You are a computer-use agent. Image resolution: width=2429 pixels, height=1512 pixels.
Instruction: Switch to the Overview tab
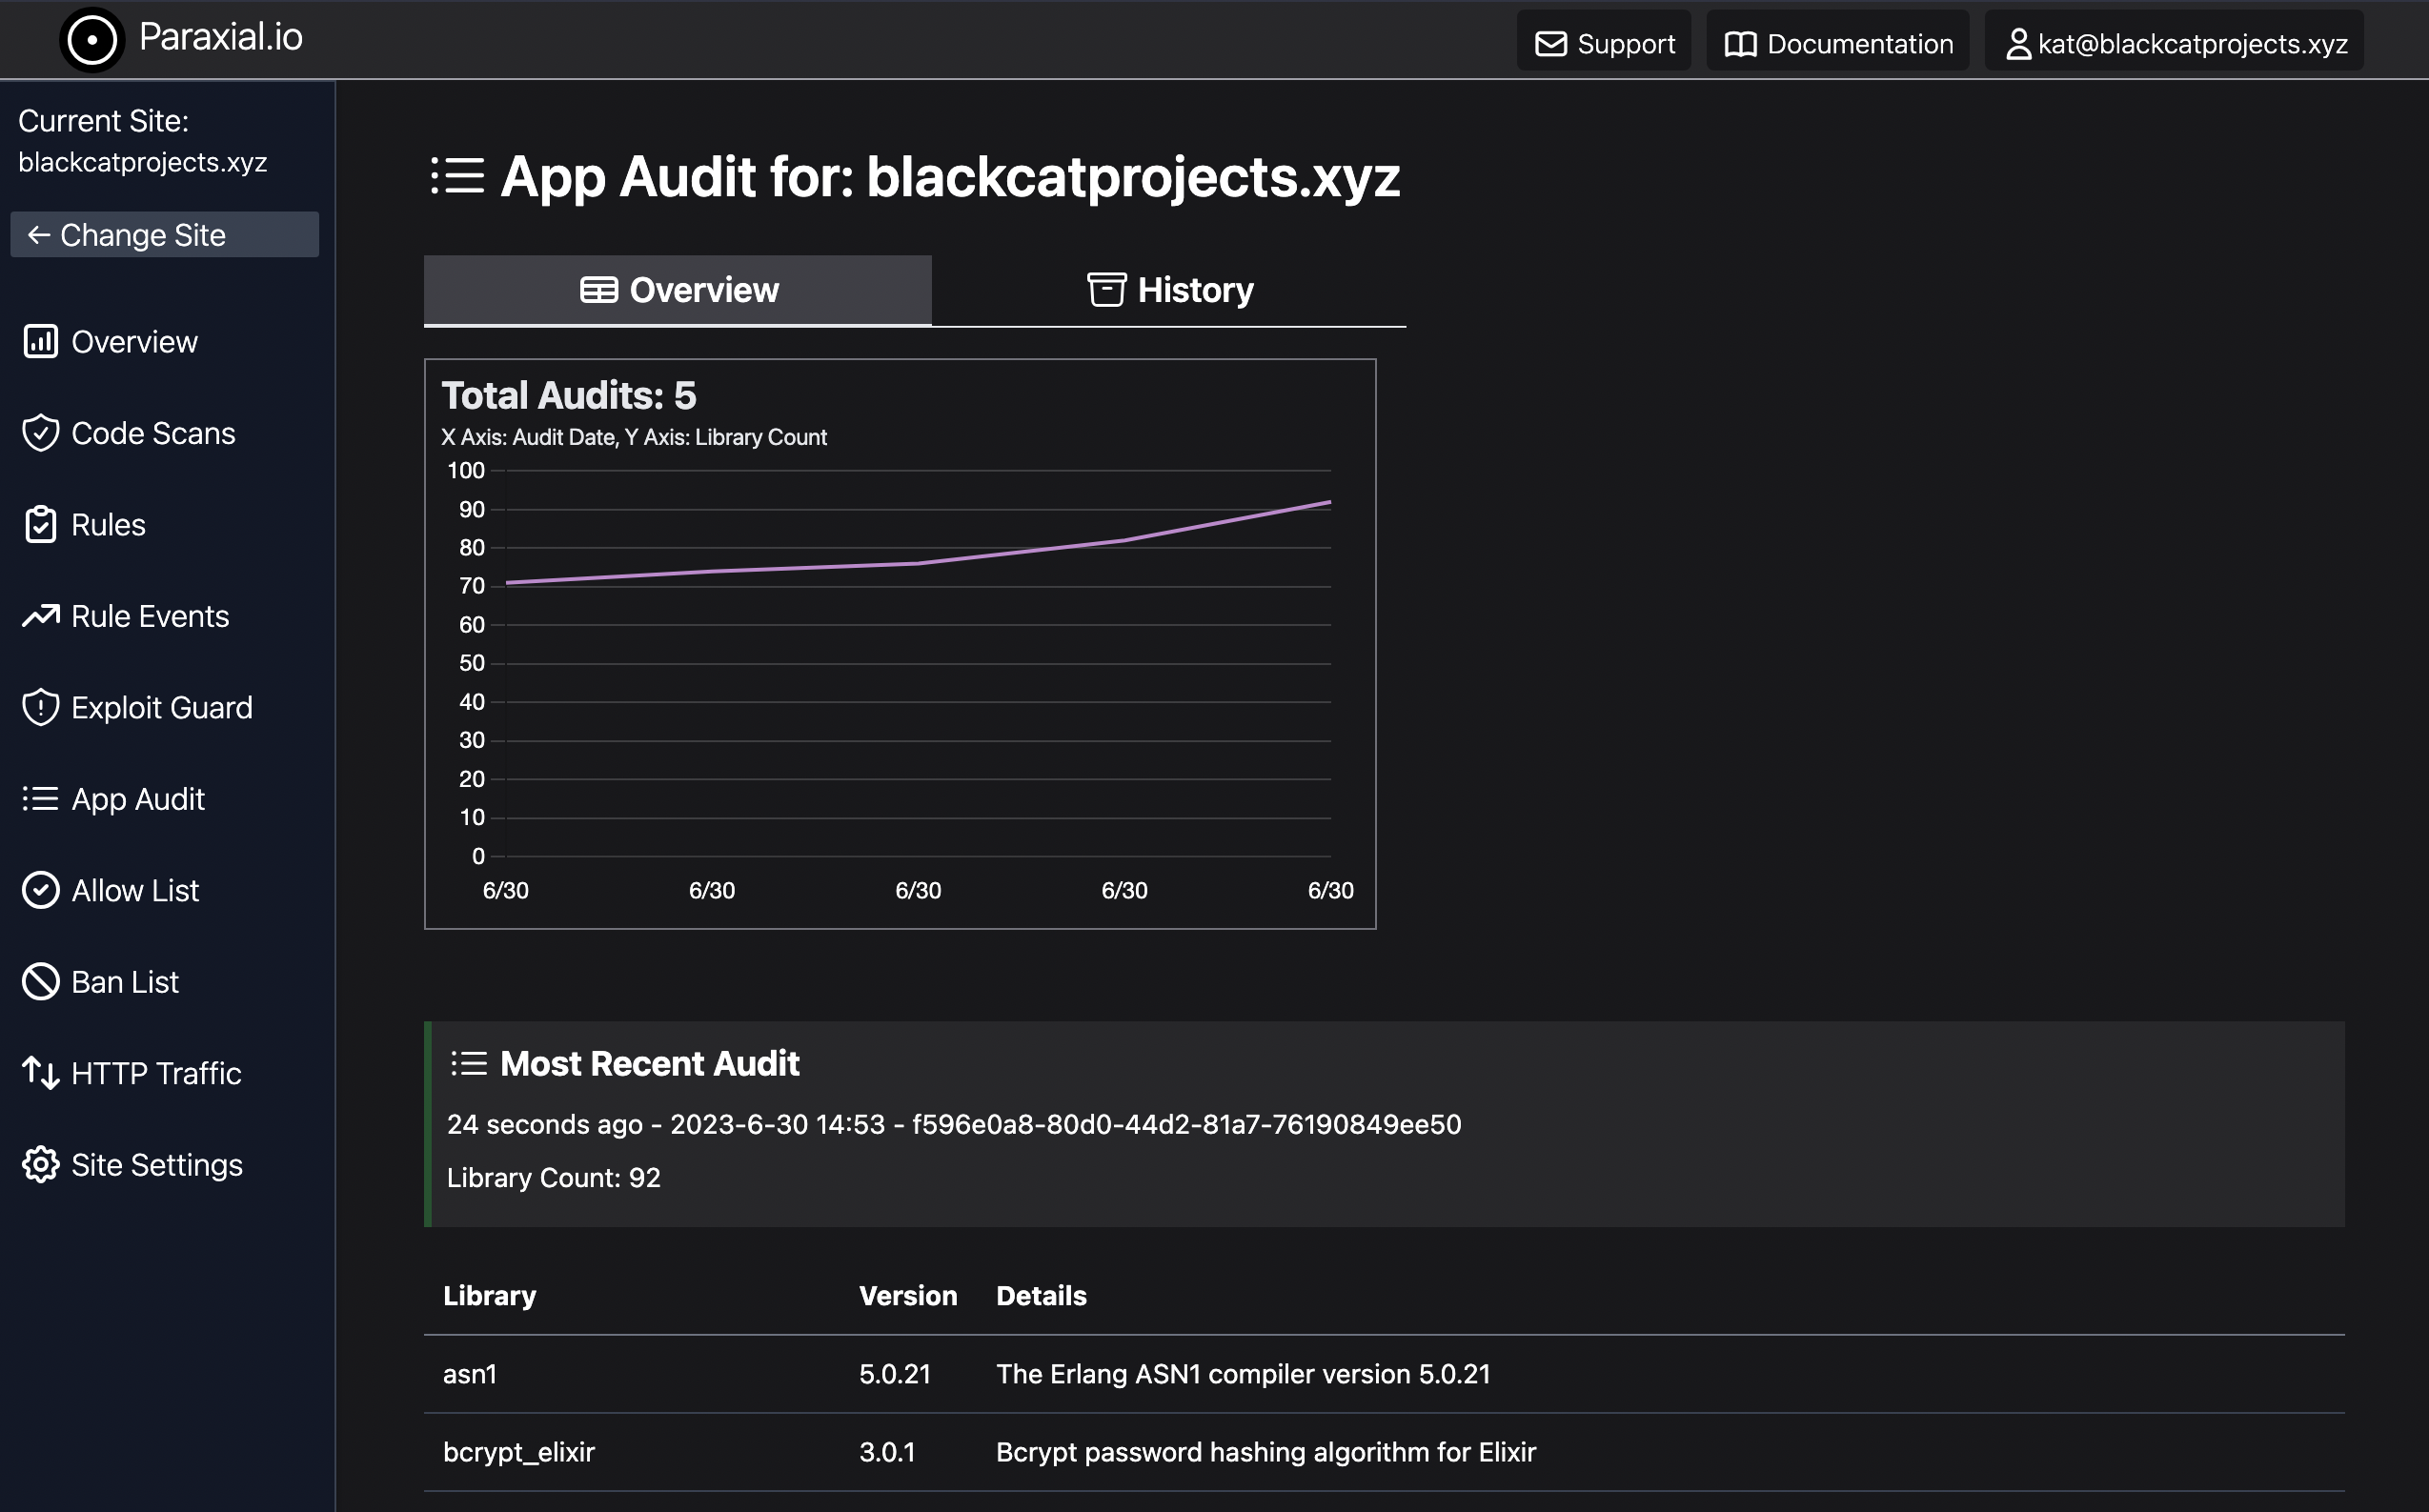678,289
